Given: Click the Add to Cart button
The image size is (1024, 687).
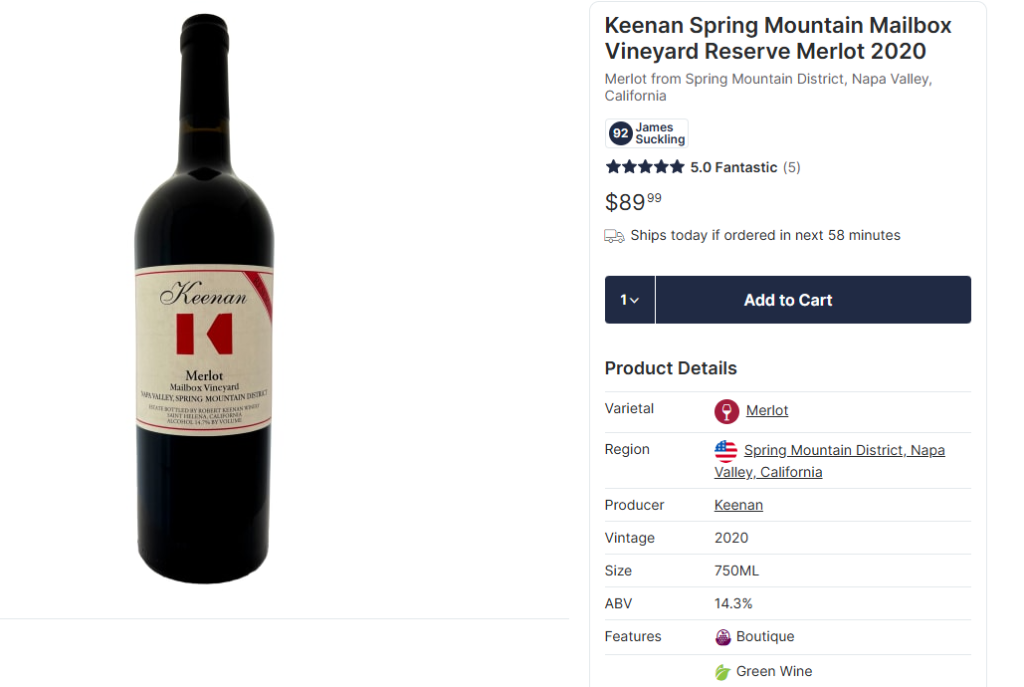Looking at the screenshot, I should tap(788, 299).
